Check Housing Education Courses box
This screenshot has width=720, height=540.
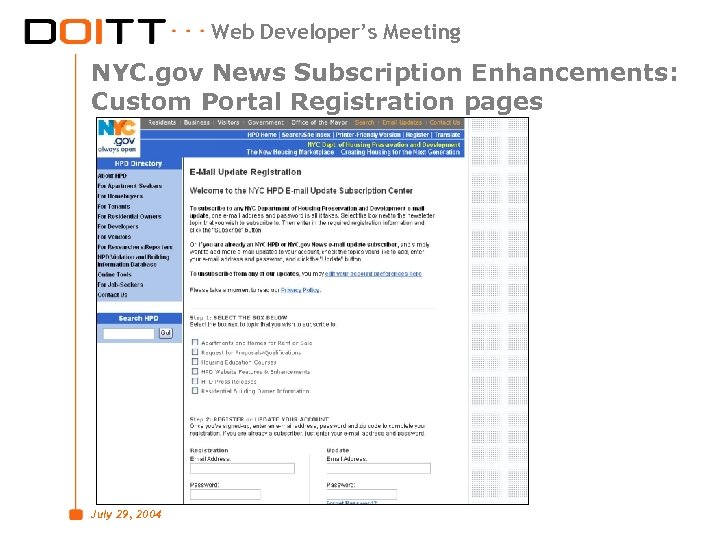point(195,362)
